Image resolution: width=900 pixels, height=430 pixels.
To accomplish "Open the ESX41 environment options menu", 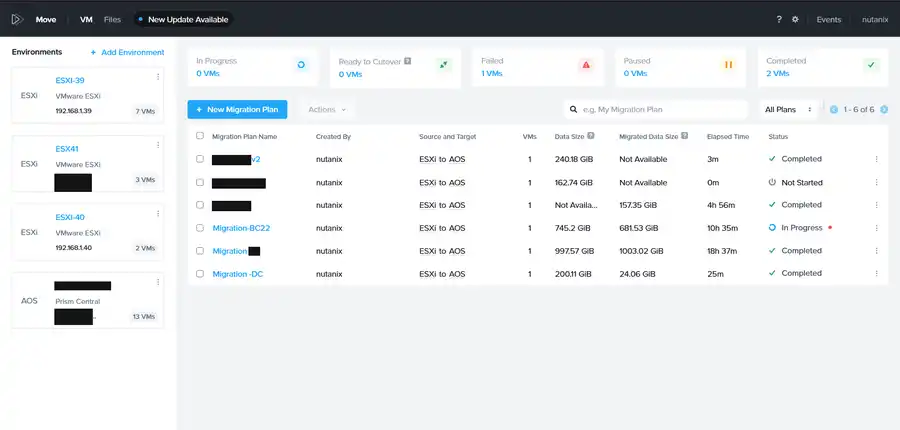I will click(x=158, y=145).
